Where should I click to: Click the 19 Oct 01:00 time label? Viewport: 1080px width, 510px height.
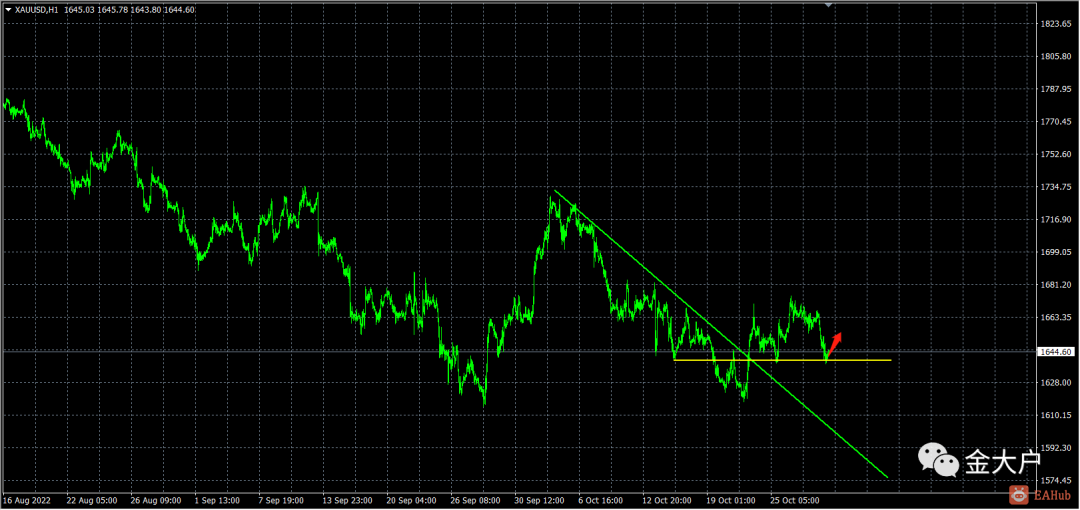click(731, 500)
